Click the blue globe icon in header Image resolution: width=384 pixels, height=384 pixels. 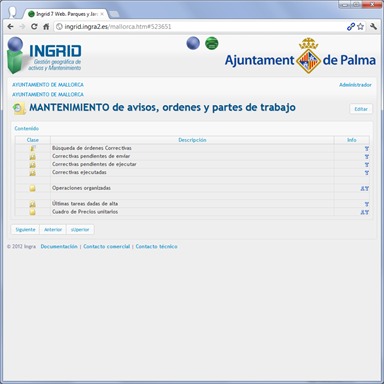(193, 43)
